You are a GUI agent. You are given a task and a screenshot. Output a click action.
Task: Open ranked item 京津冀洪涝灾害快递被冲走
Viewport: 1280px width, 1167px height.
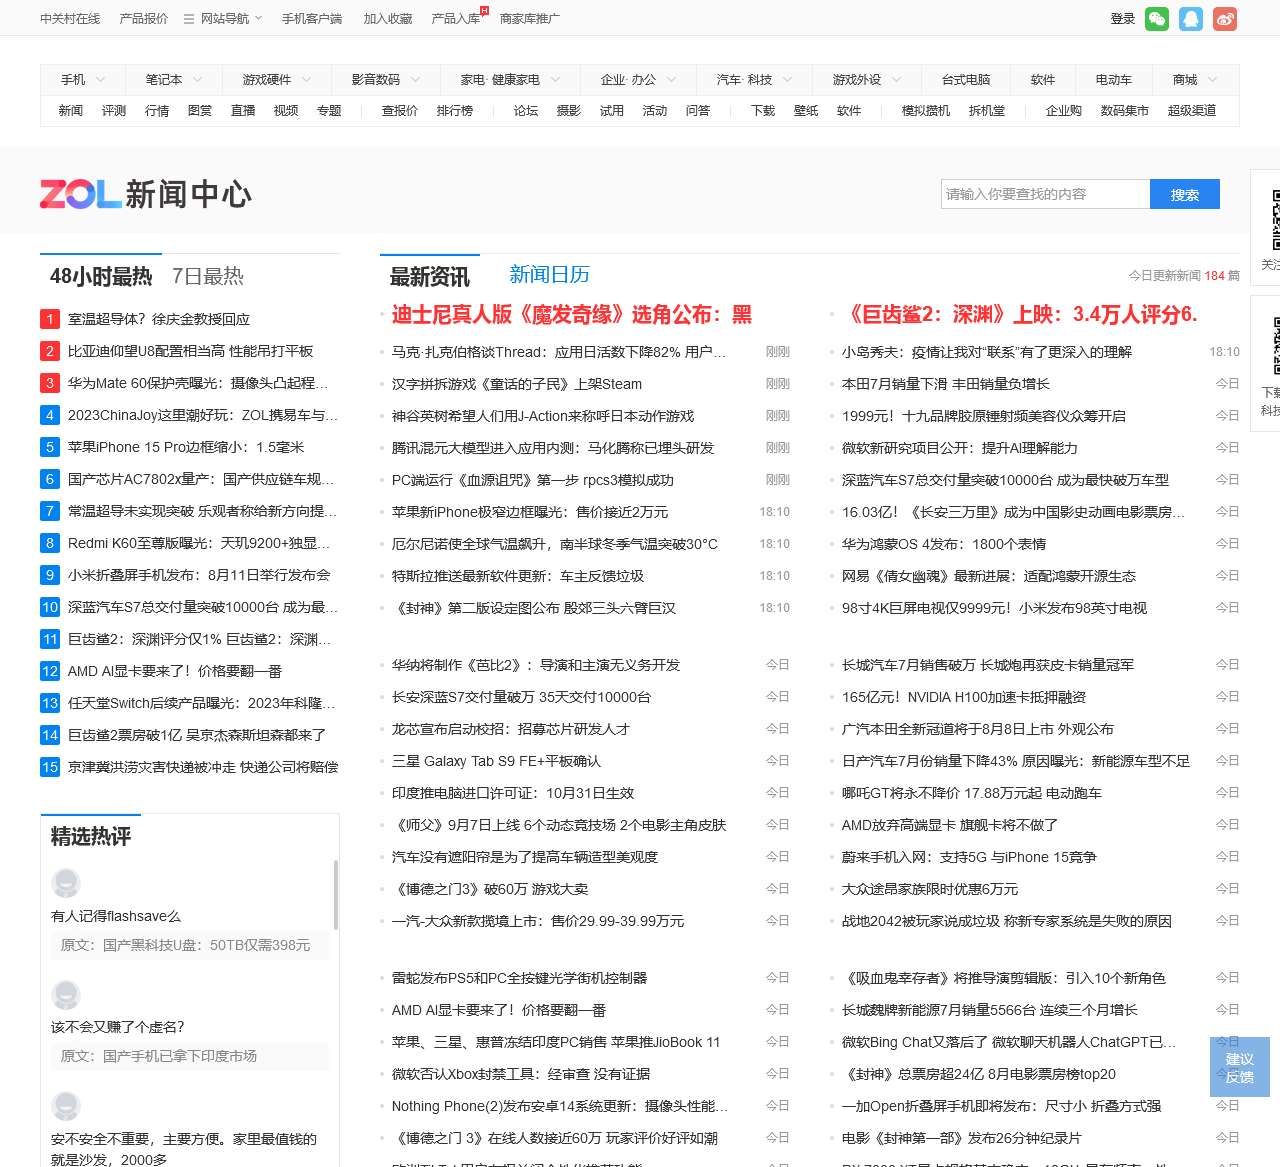click(203, 767)
